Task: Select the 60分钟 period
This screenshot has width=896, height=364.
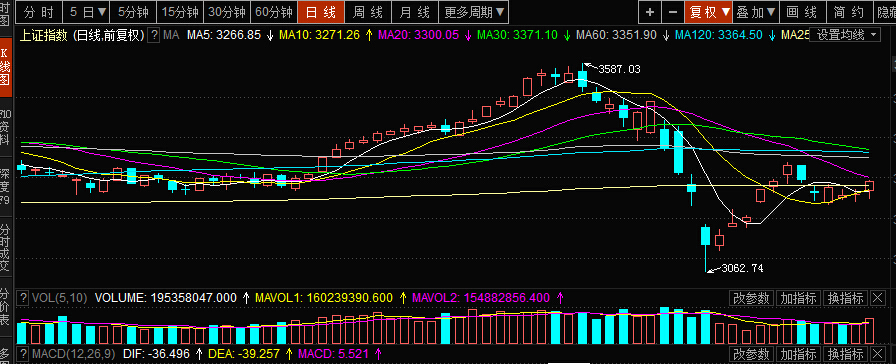Action: click(x=274, y=11)
